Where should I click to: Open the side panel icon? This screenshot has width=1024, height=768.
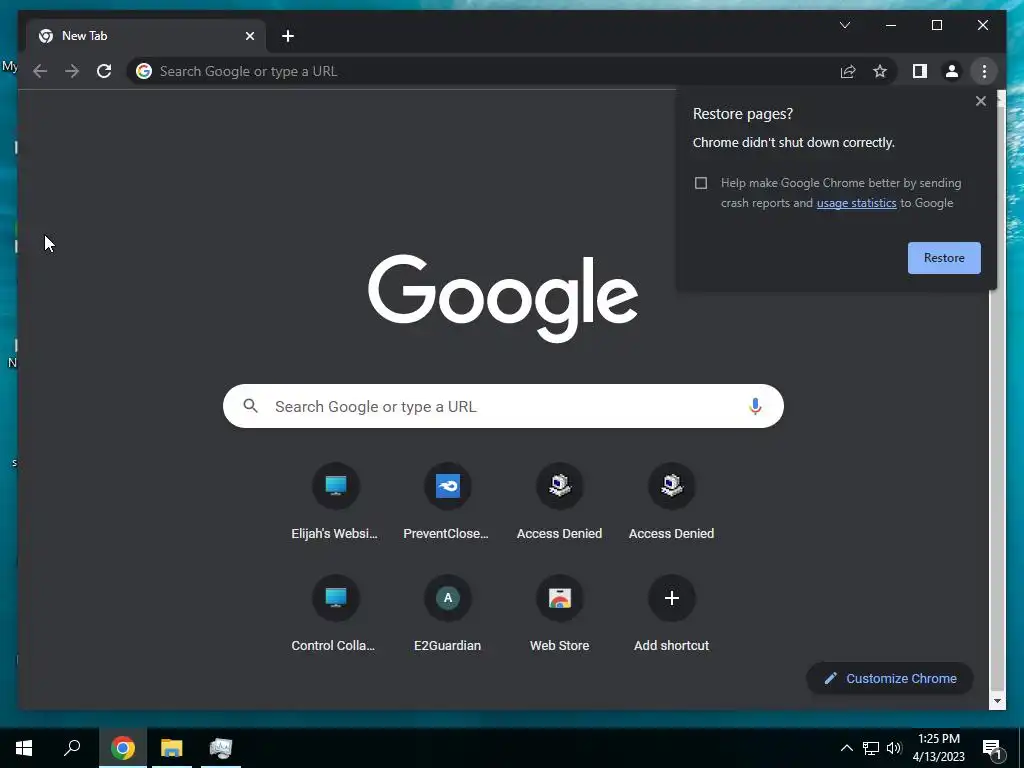[920, 71]
